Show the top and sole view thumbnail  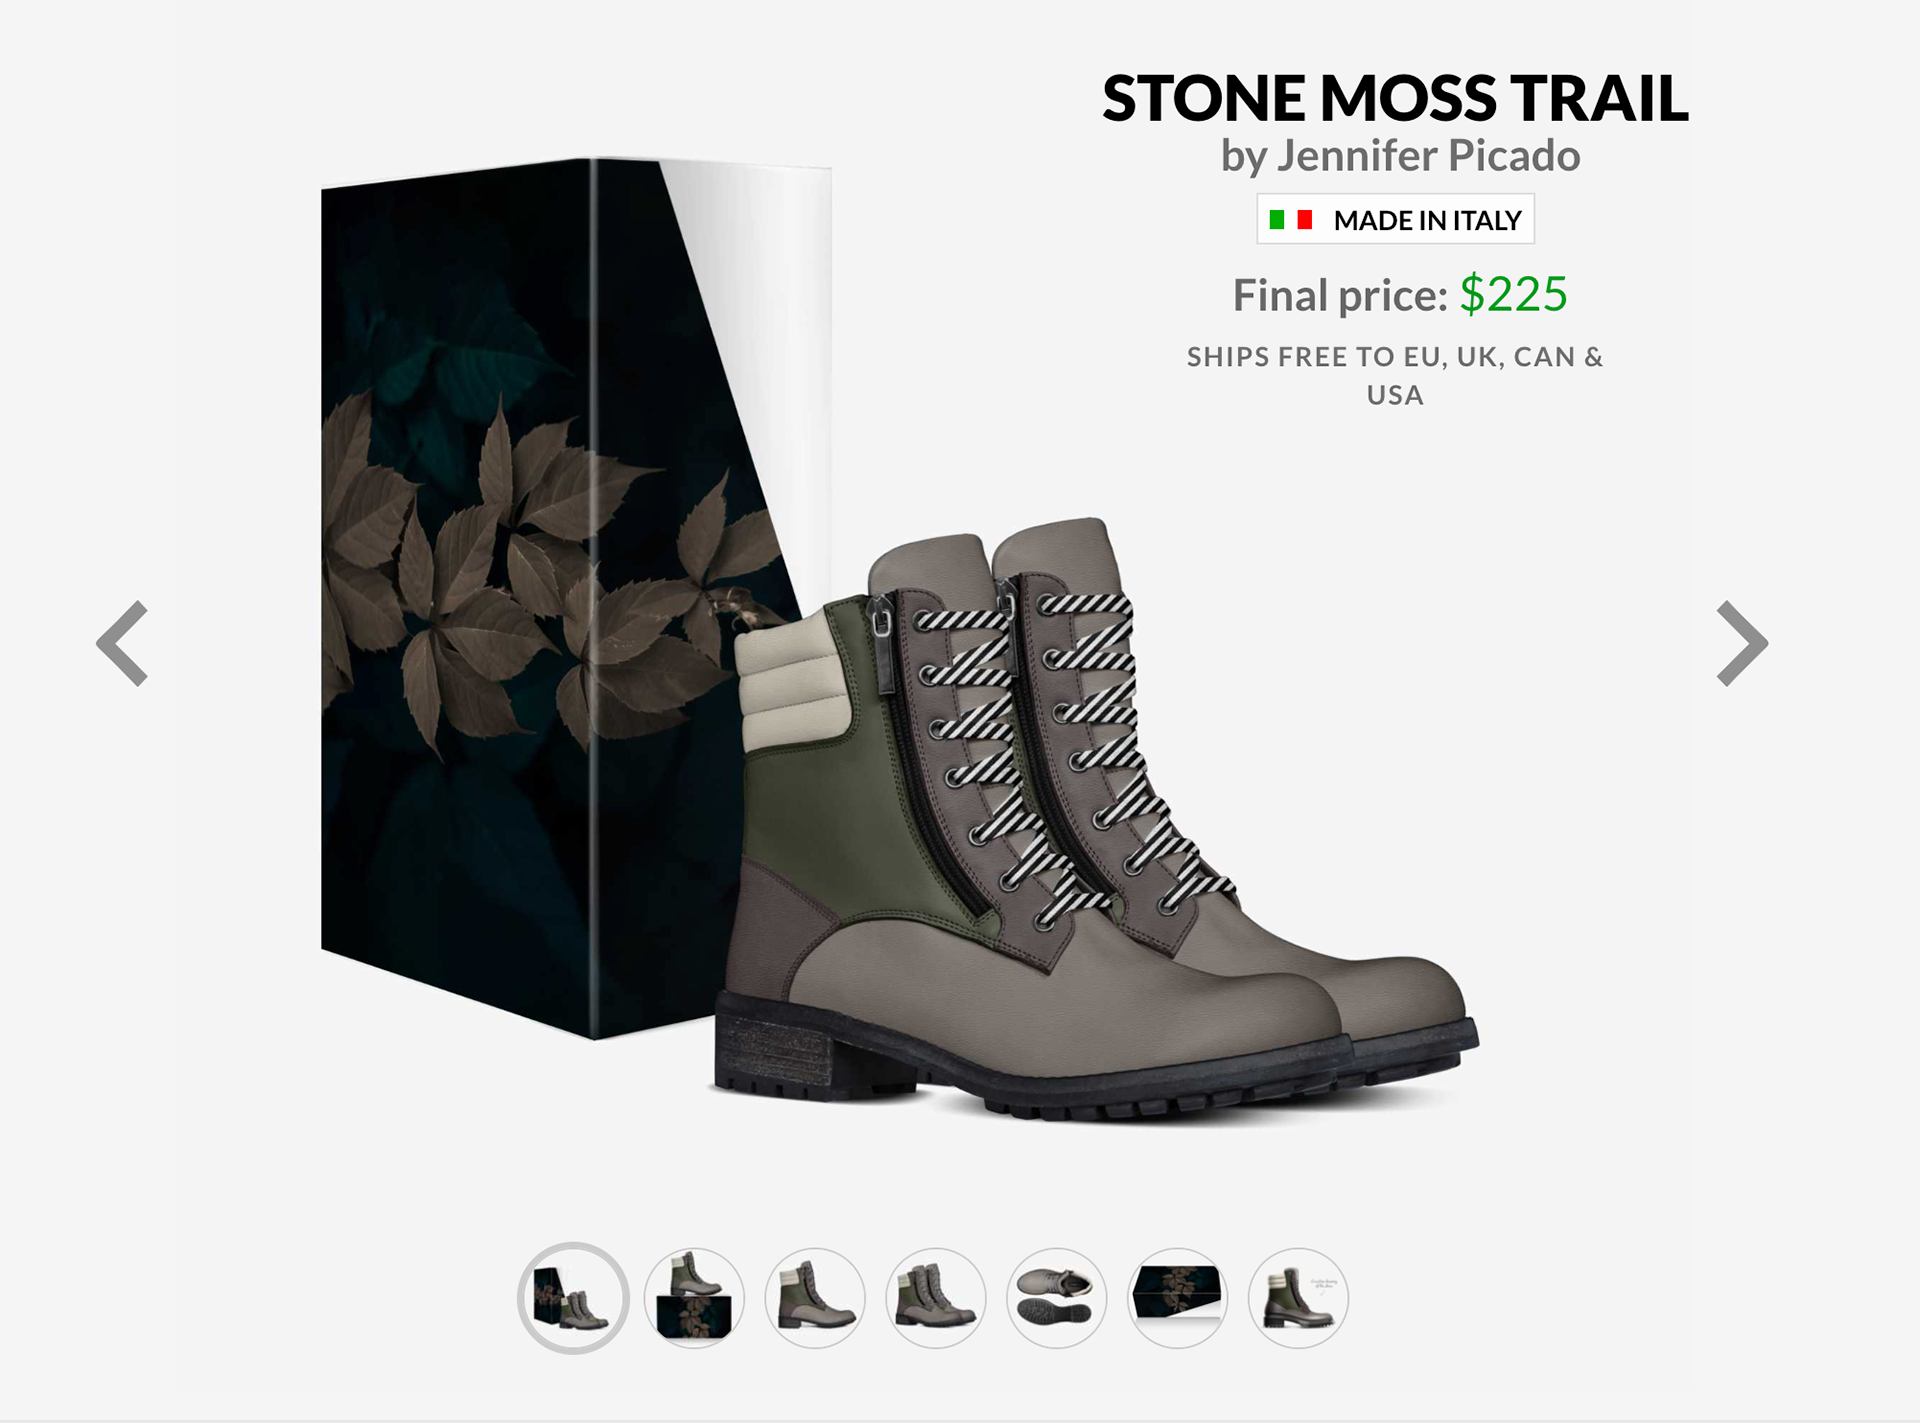coord(1057,1298)
